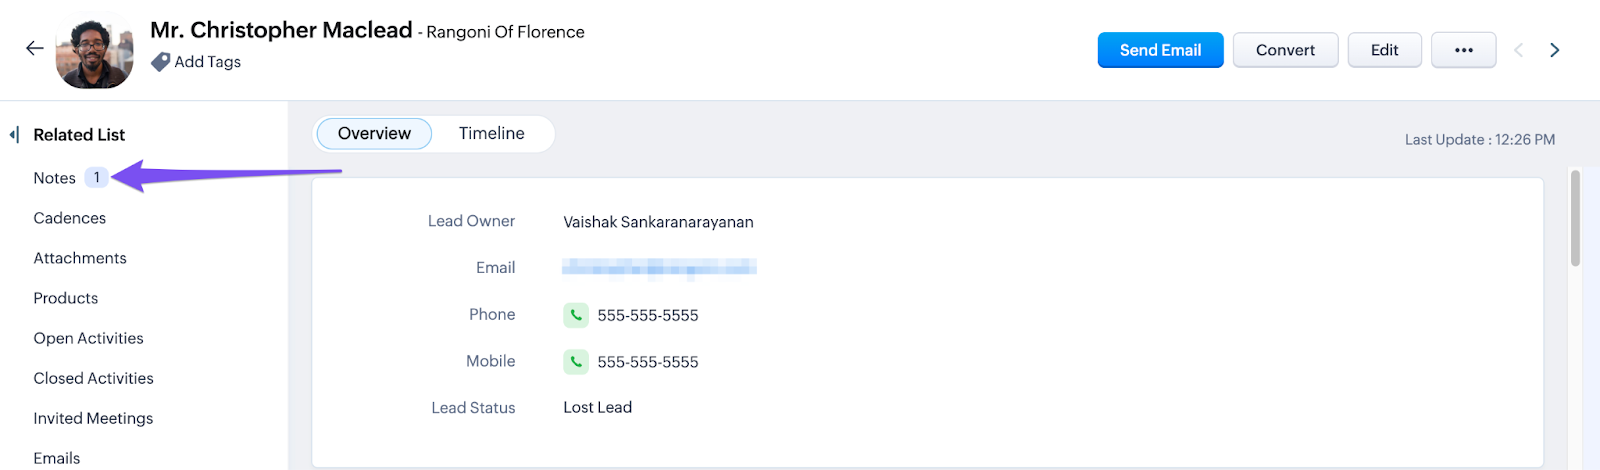Click the Add Tags tag icon
The height and width of the screenshot is (470, 1600).
tap(160, 62)
